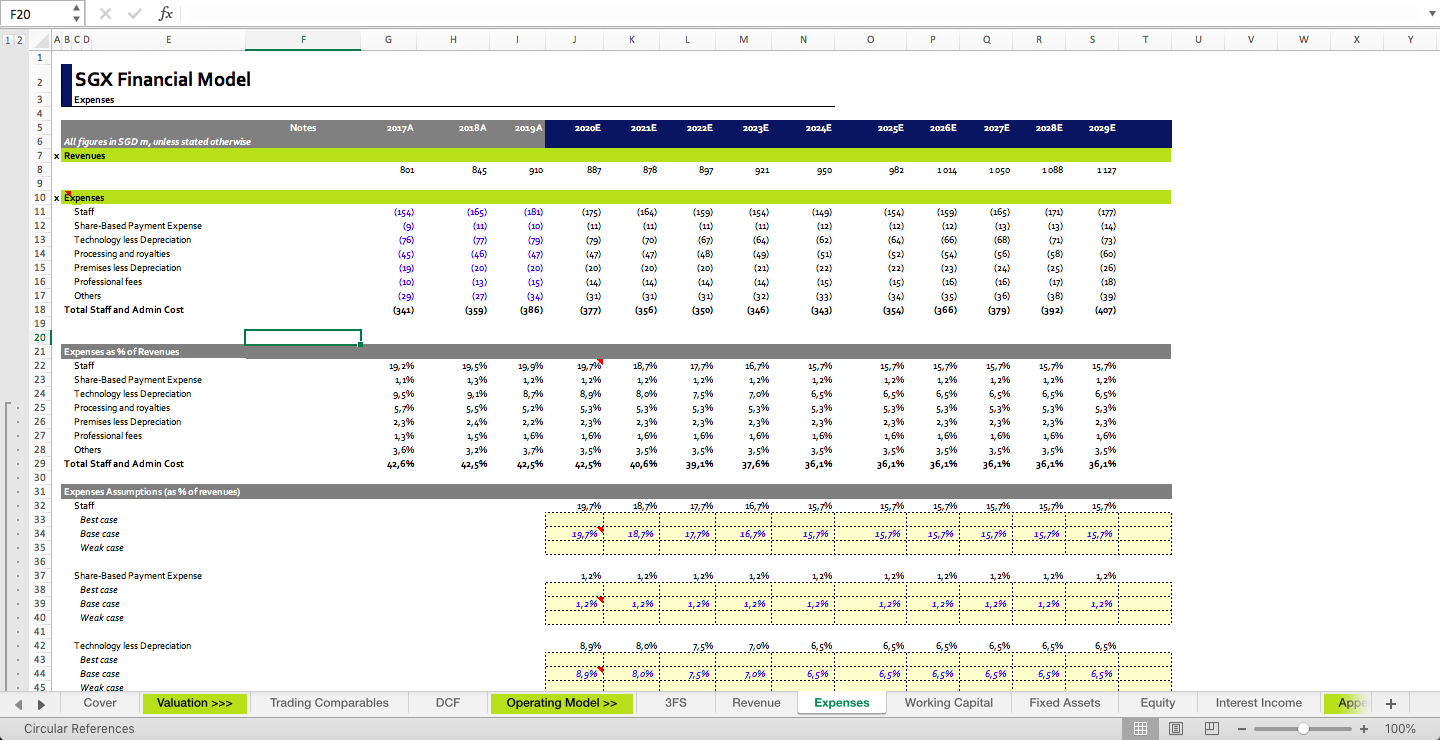Switch to Normal view icon
Viewport: 1440px width, 740px height.
pyautogui.click(x=1140, y=729)
